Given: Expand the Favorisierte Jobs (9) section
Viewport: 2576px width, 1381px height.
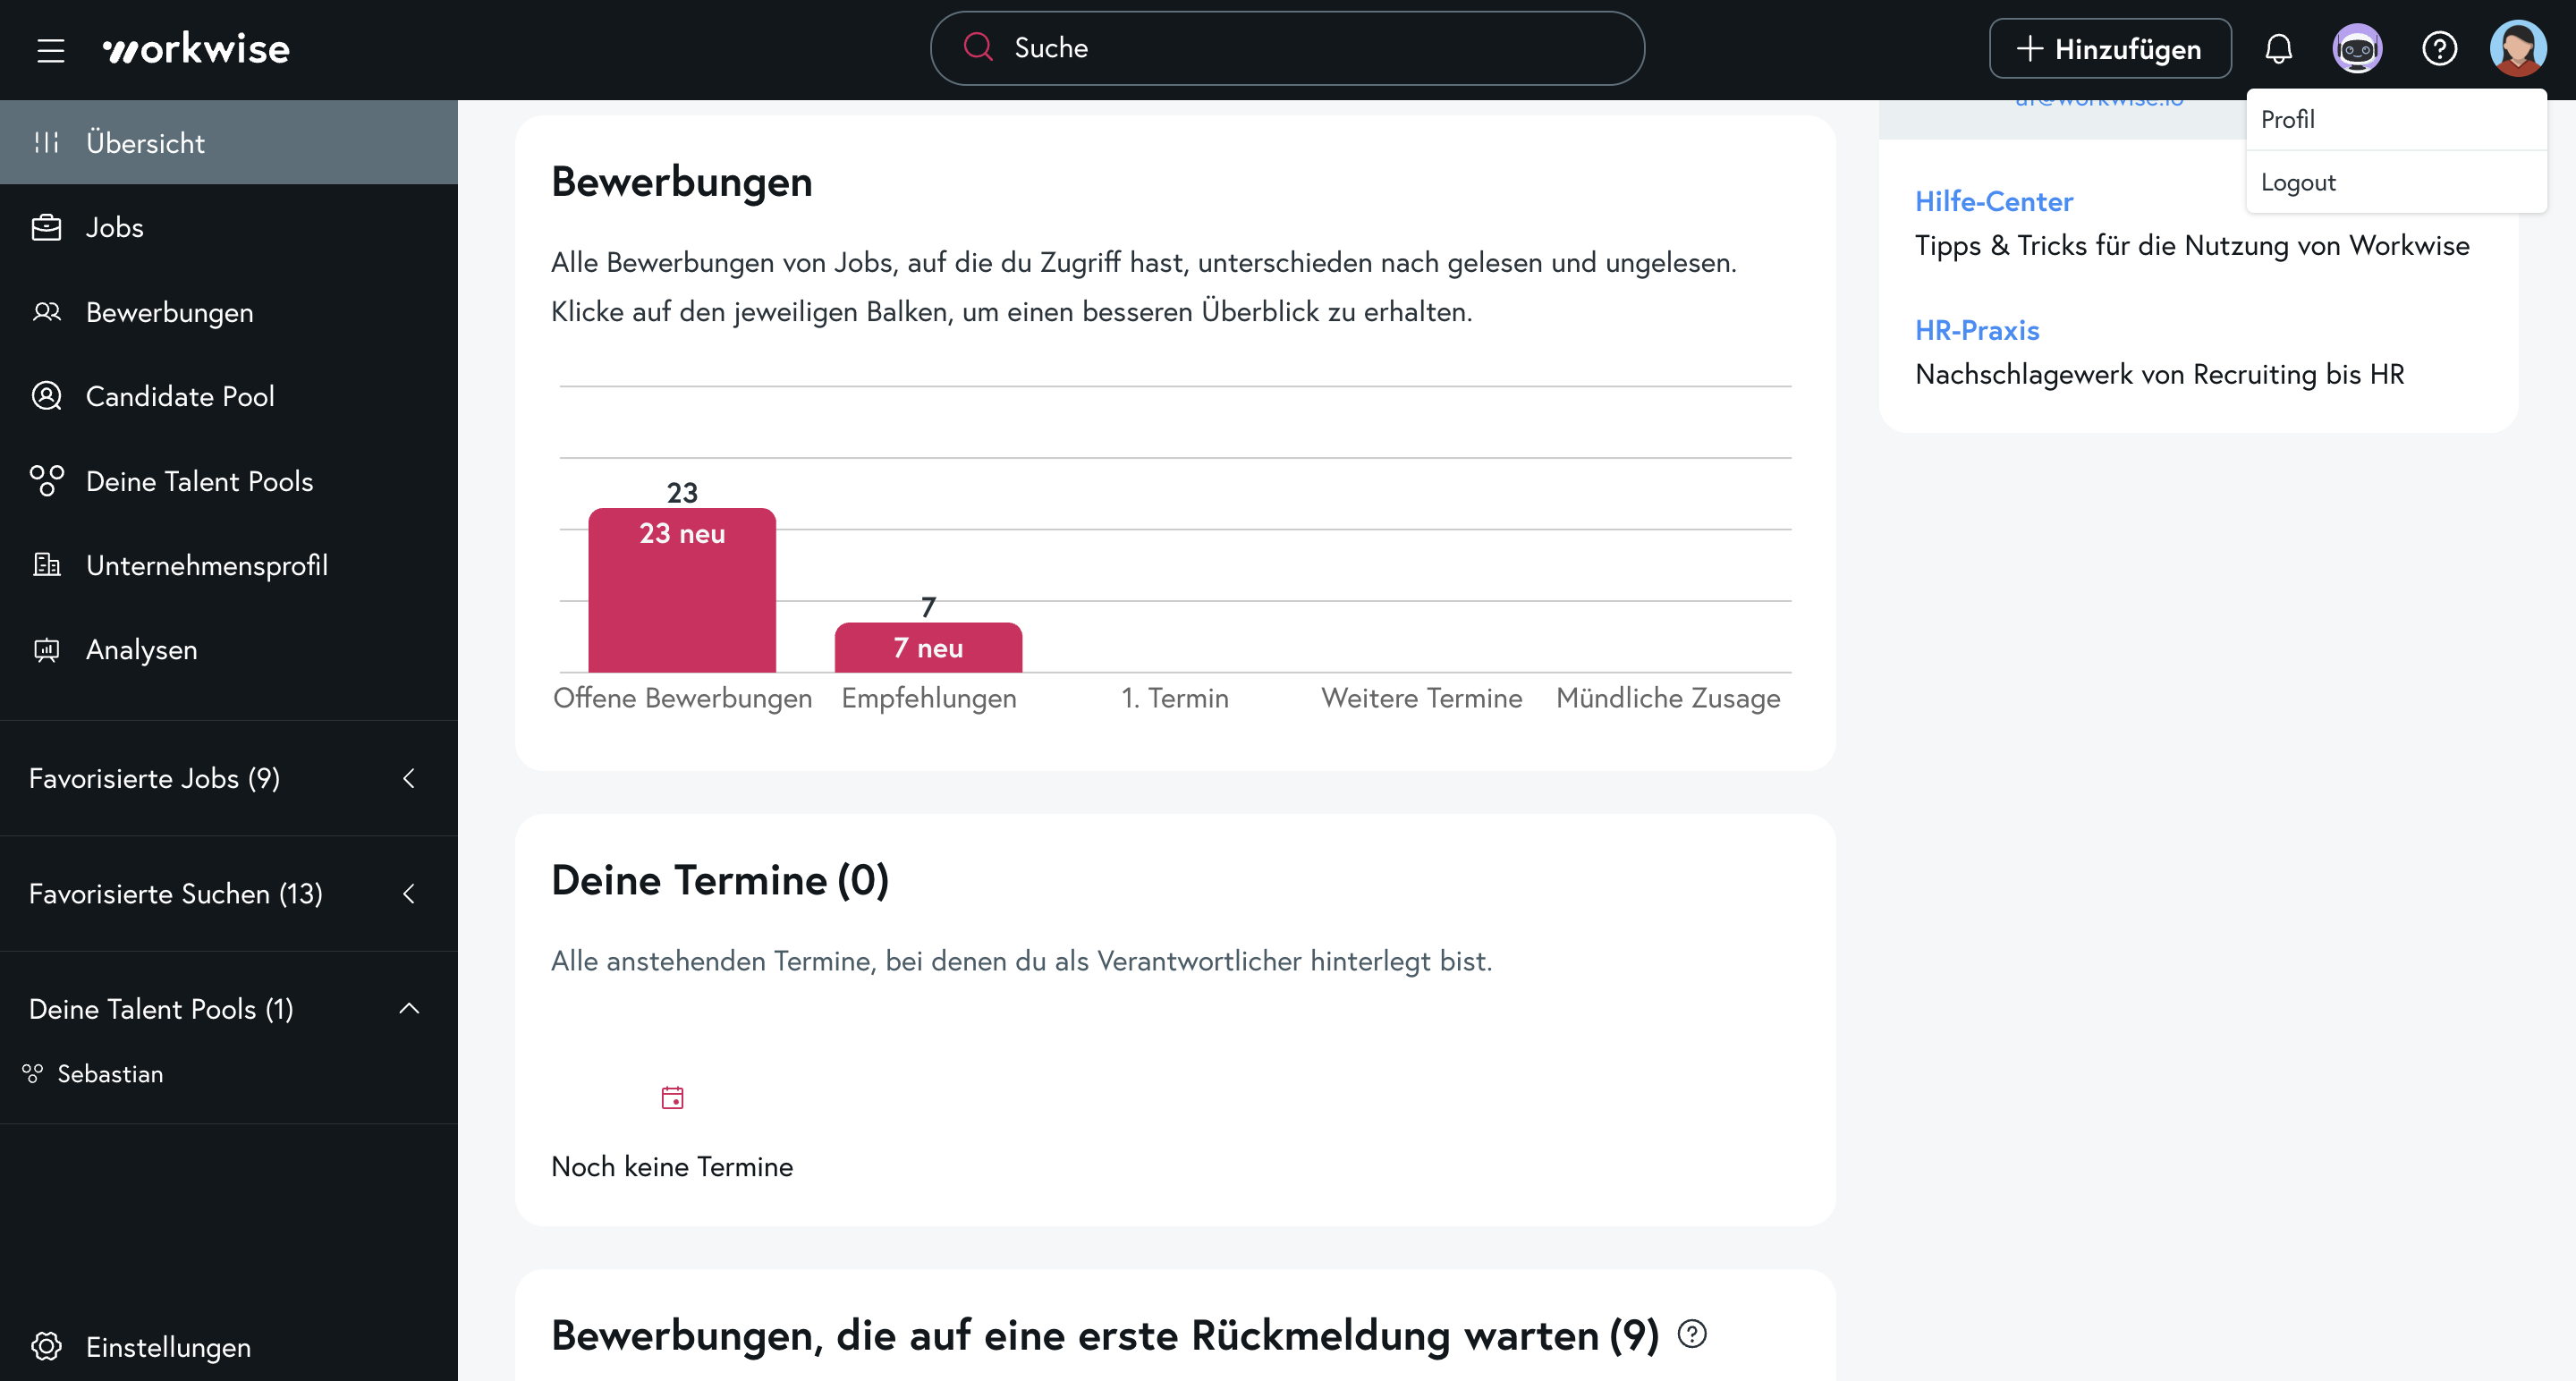Looking at the screenshot, I should click(408, 778).
